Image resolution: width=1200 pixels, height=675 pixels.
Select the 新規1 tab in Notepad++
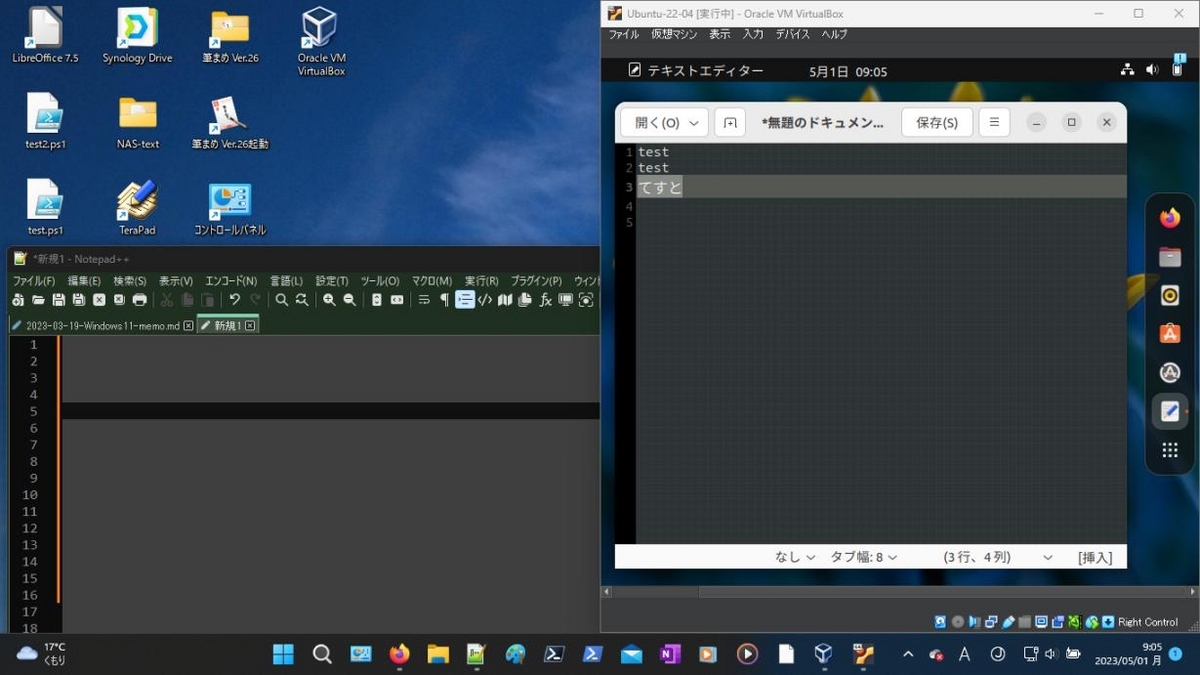pyautogui.click(x=227, y=326)
